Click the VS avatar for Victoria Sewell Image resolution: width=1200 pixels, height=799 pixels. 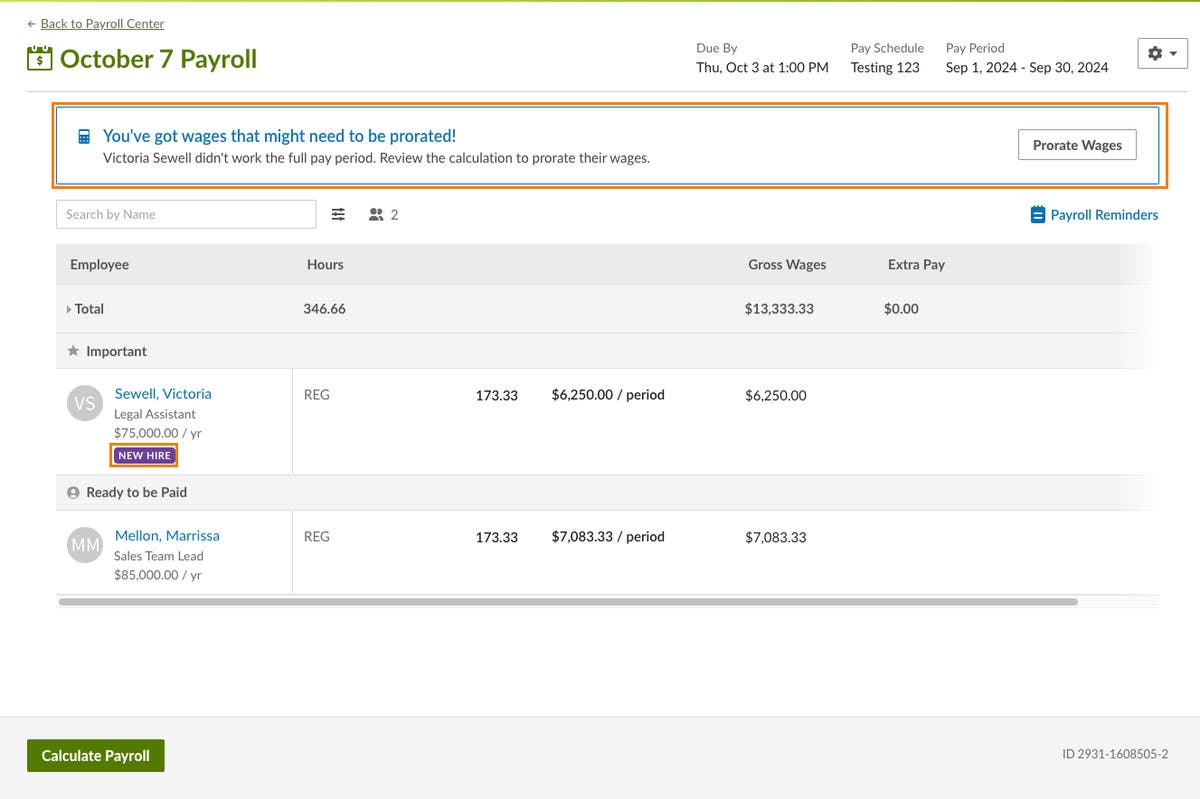point(85,403)
